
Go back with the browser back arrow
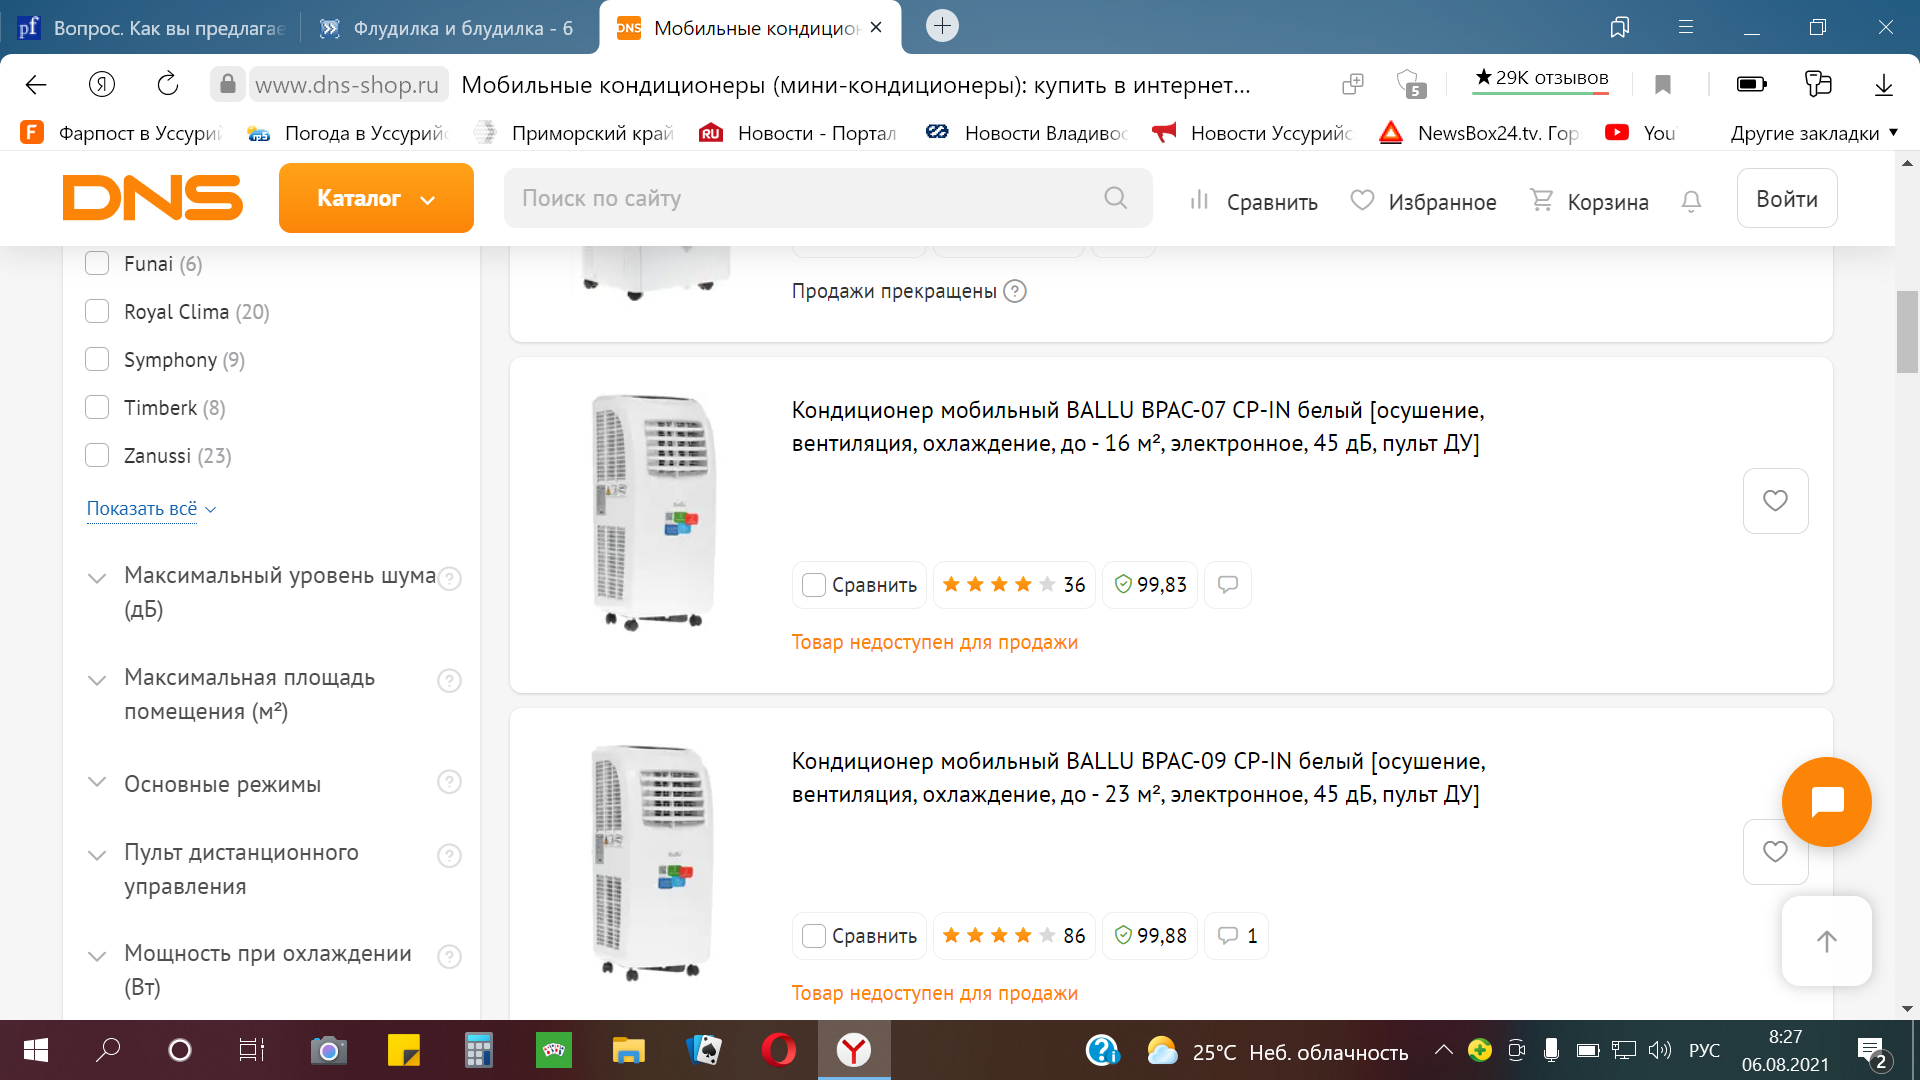coord(36,85)
